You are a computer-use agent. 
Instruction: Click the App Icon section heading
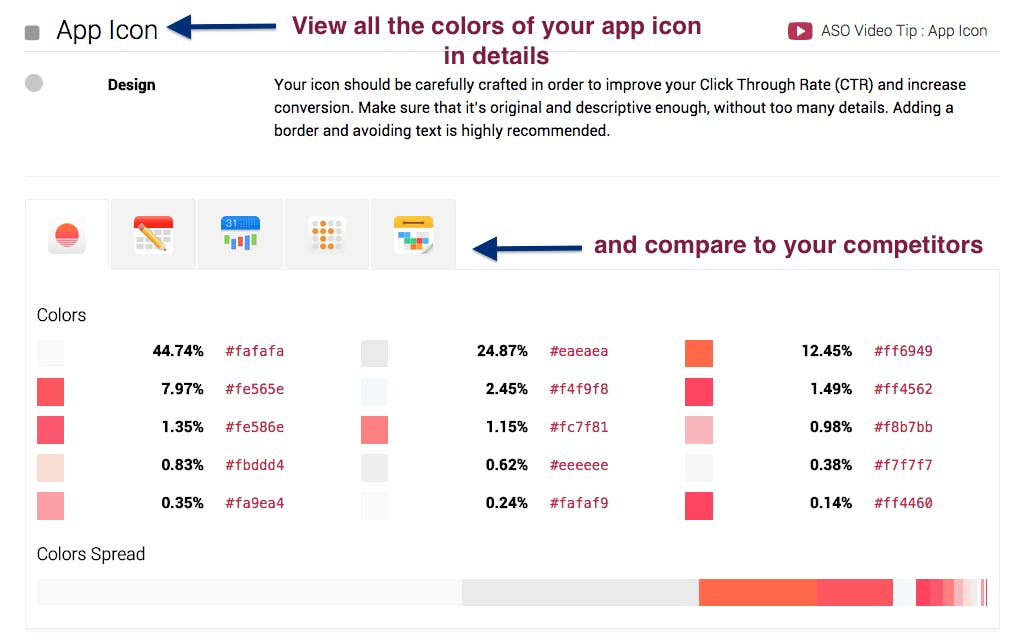point(107,30)
